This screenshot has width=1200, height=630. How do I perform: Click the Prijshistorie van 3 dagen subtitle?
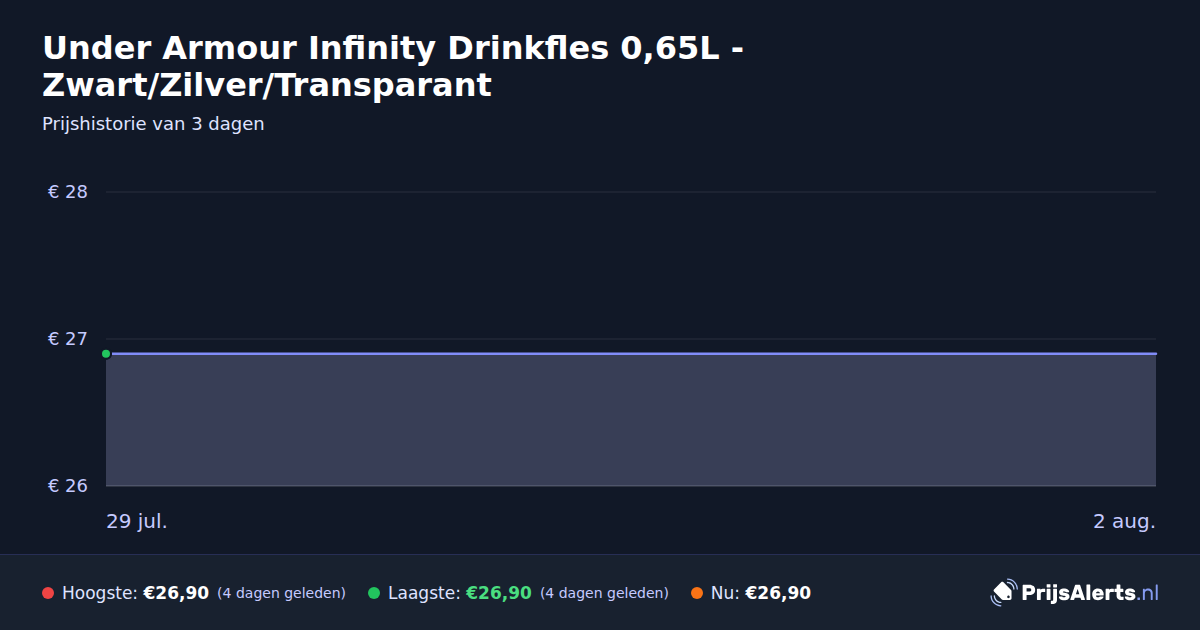pos(153,124)
